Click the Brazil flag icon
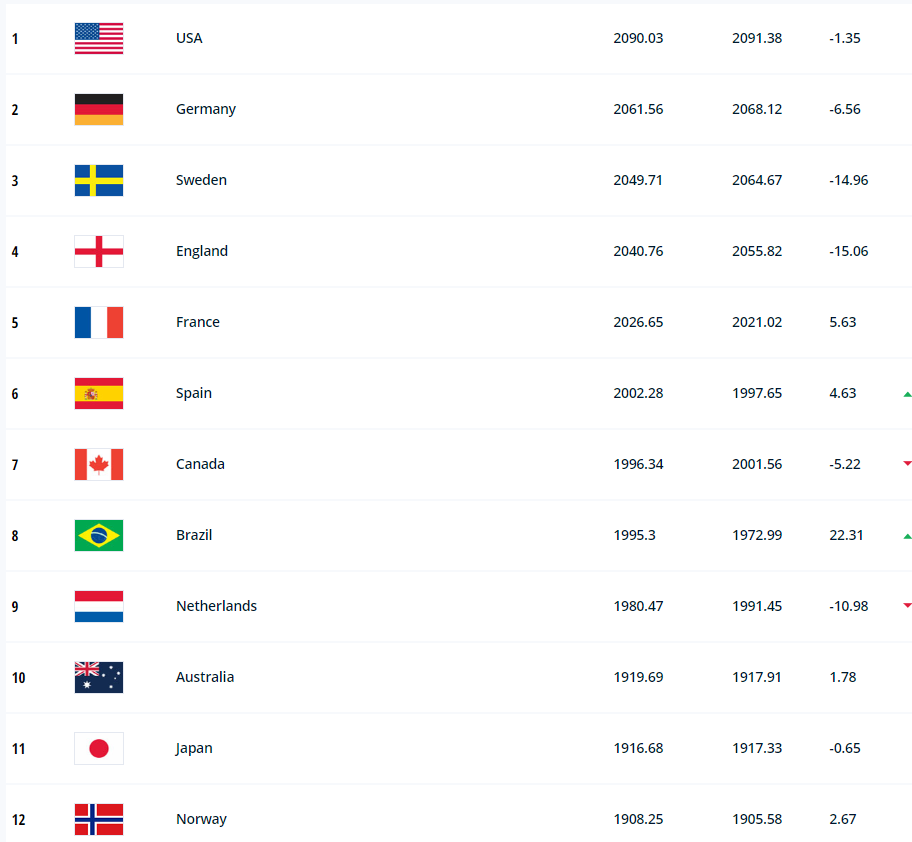912x842 pixels. (x=99, y=535)
